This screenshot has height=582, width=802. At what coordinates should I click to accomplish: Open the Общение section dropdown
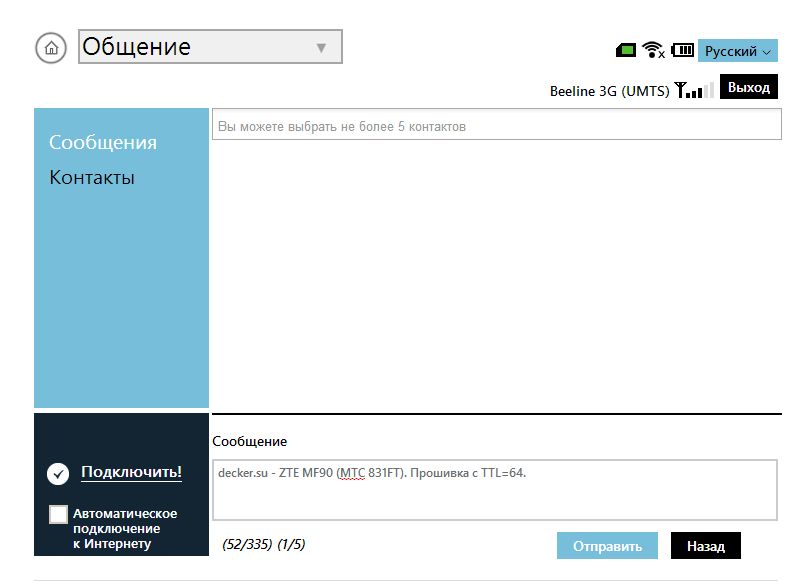tap(210, 47)
